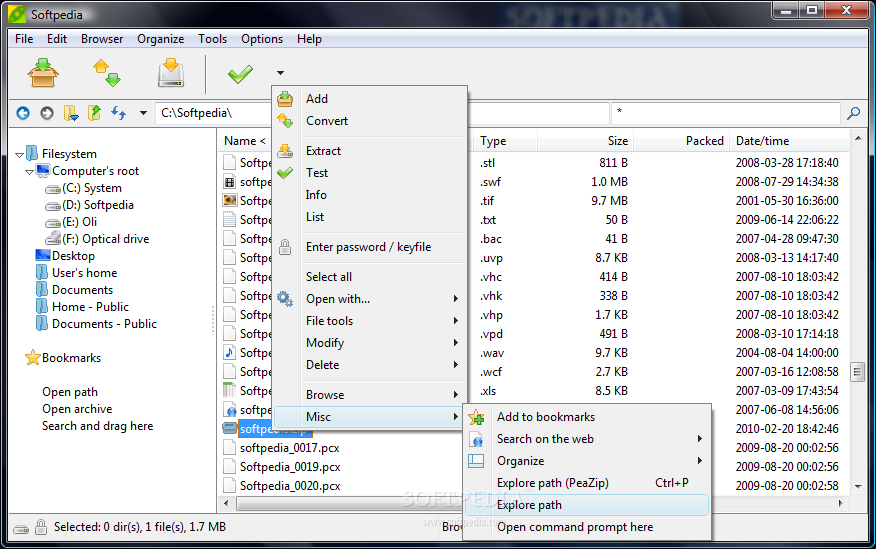Expand the Browse submenu
This screenshot has width=876, height=549.
[x=370, y=395]
